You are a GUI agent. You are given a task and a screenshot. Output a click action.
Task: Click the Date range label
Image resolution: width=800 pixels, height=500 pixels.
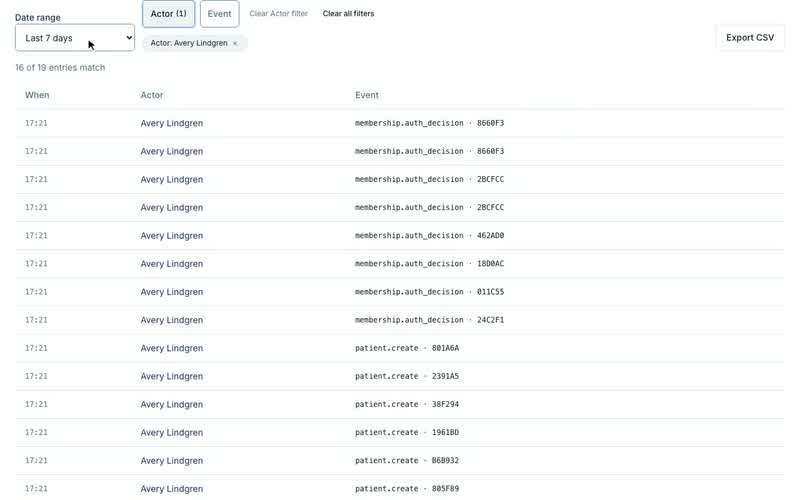[x=38, y=17]
